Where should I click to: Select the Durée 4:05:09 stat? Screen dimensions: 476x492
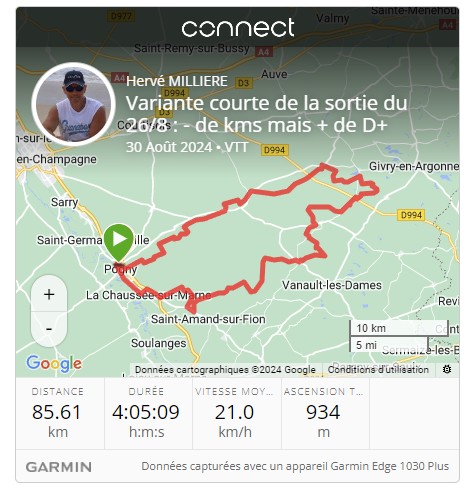[146, 414]
